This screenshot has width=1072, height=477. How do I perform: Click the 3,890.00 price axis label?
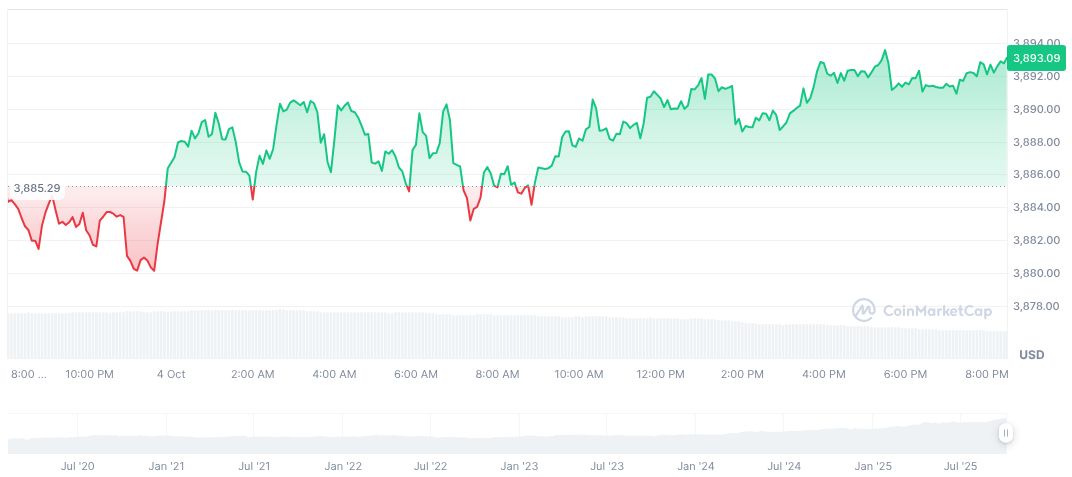click(x=1035, y=109)
